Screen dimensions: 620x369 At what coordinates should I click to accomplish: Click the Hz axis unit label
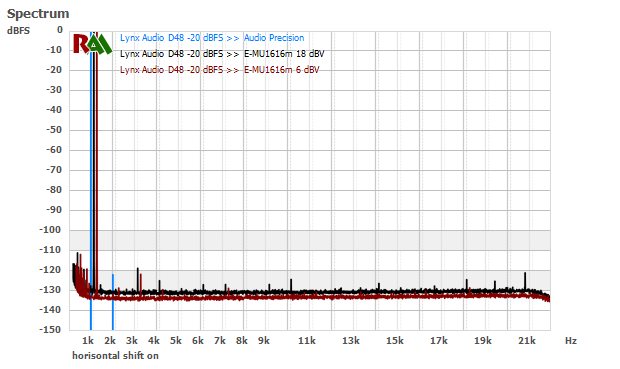571,341
